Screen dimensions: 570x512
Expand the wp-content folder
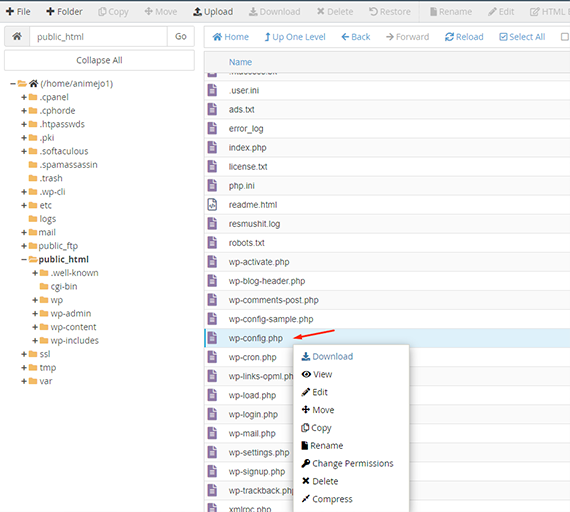pos(35,327)
